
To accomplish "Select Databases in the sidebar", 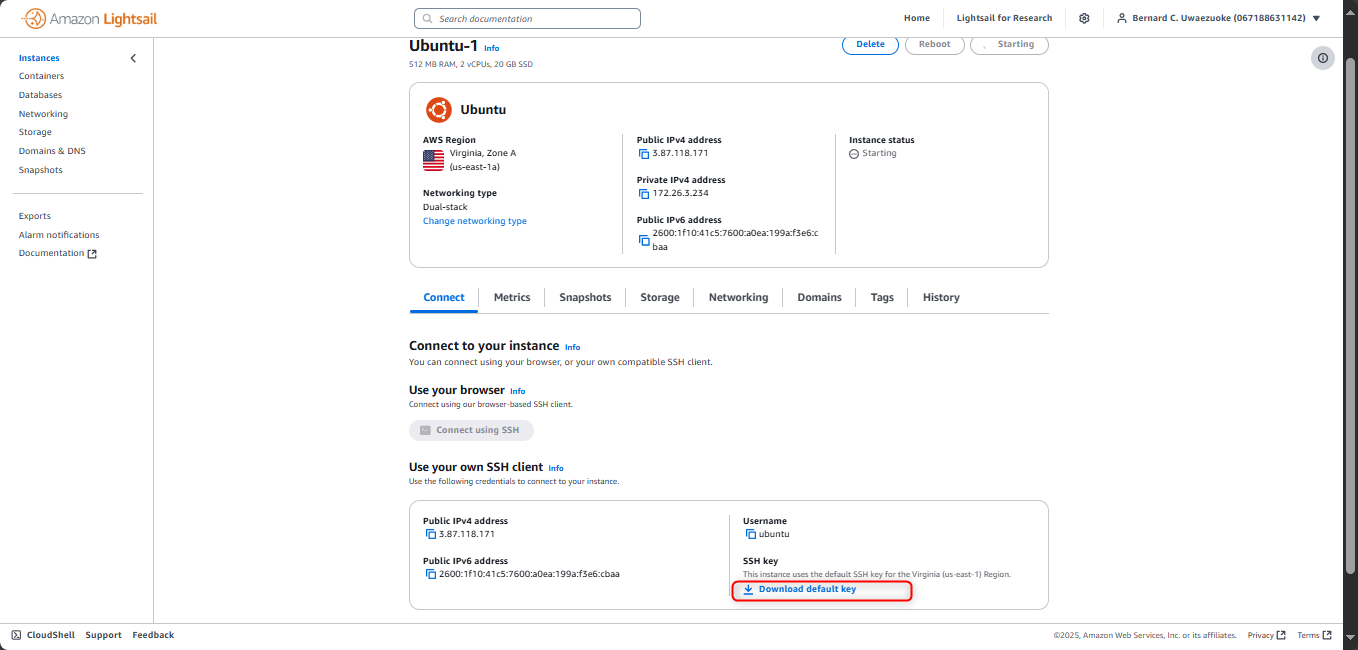I will pyautogui.click(x=40, y=95).
